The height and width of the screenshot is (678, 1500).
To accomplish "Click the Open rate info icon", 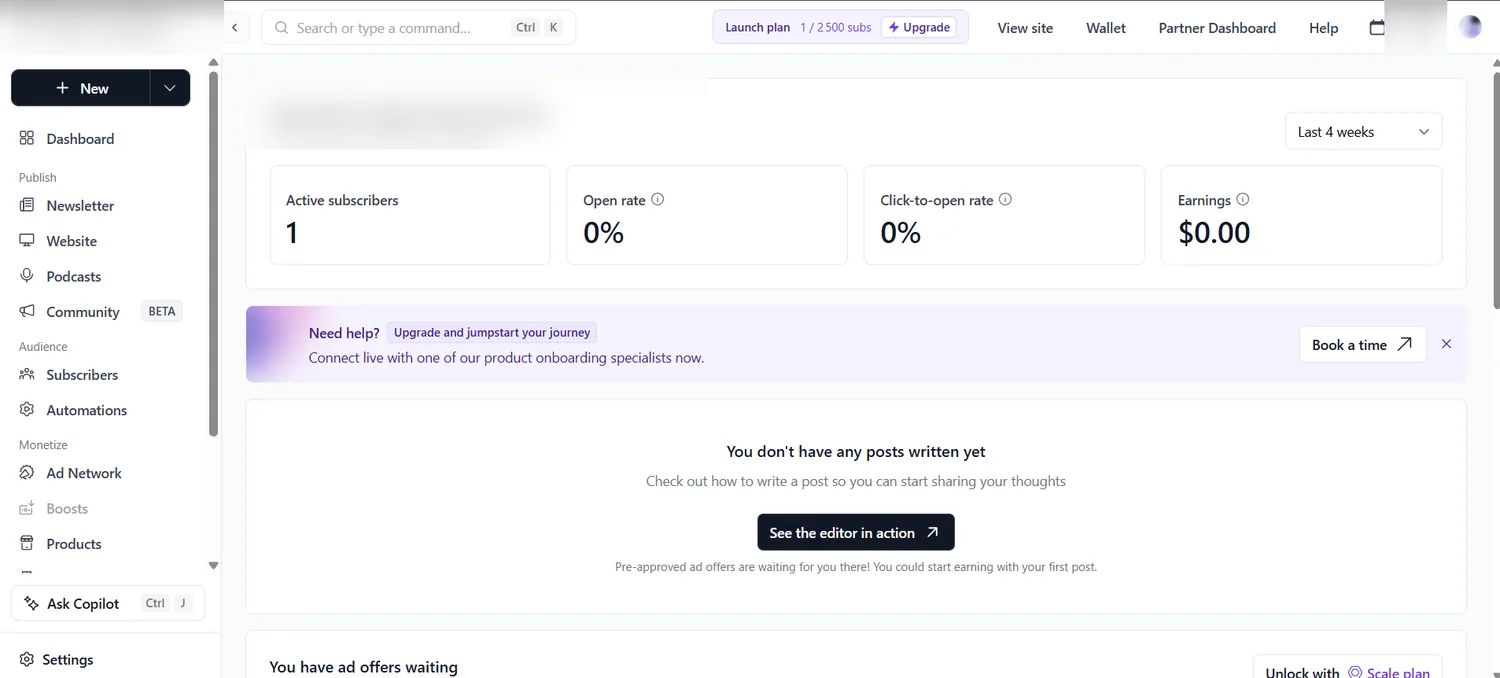I will tap(657, 199).
